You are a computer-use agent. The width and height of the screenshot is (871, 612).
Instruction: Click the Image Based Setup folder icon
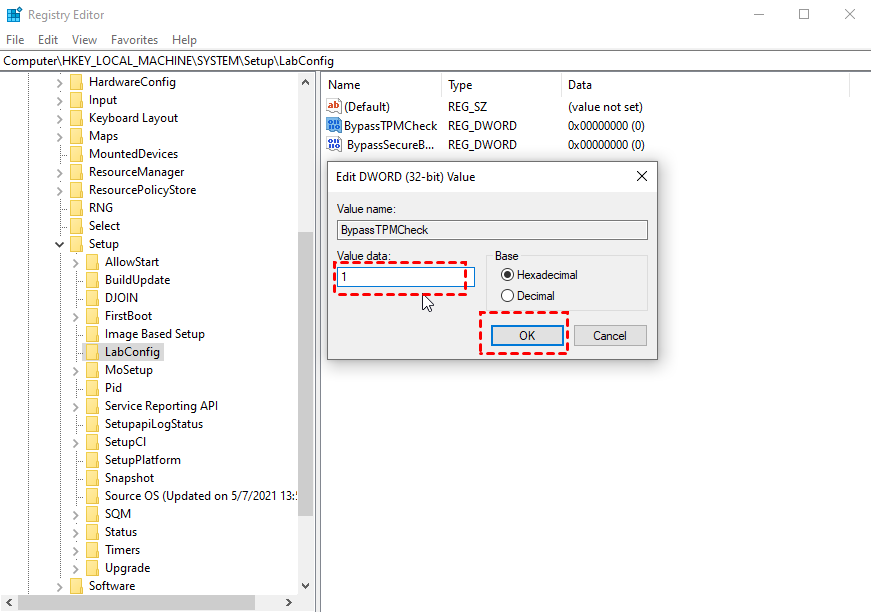(93, 334)
